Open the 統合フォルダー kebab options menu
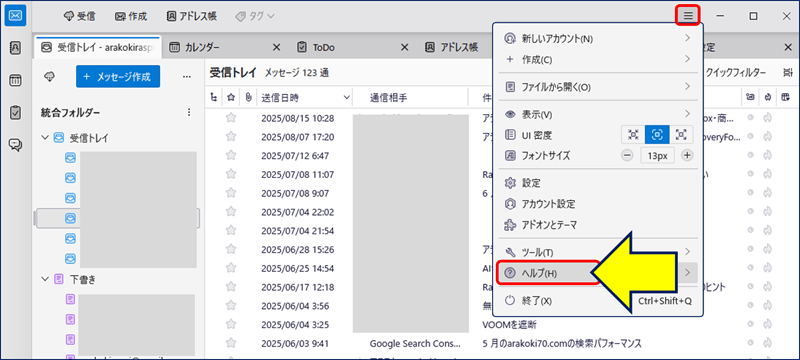The width and height of the screenshot is (800, 360). click(x=189, y=112)
